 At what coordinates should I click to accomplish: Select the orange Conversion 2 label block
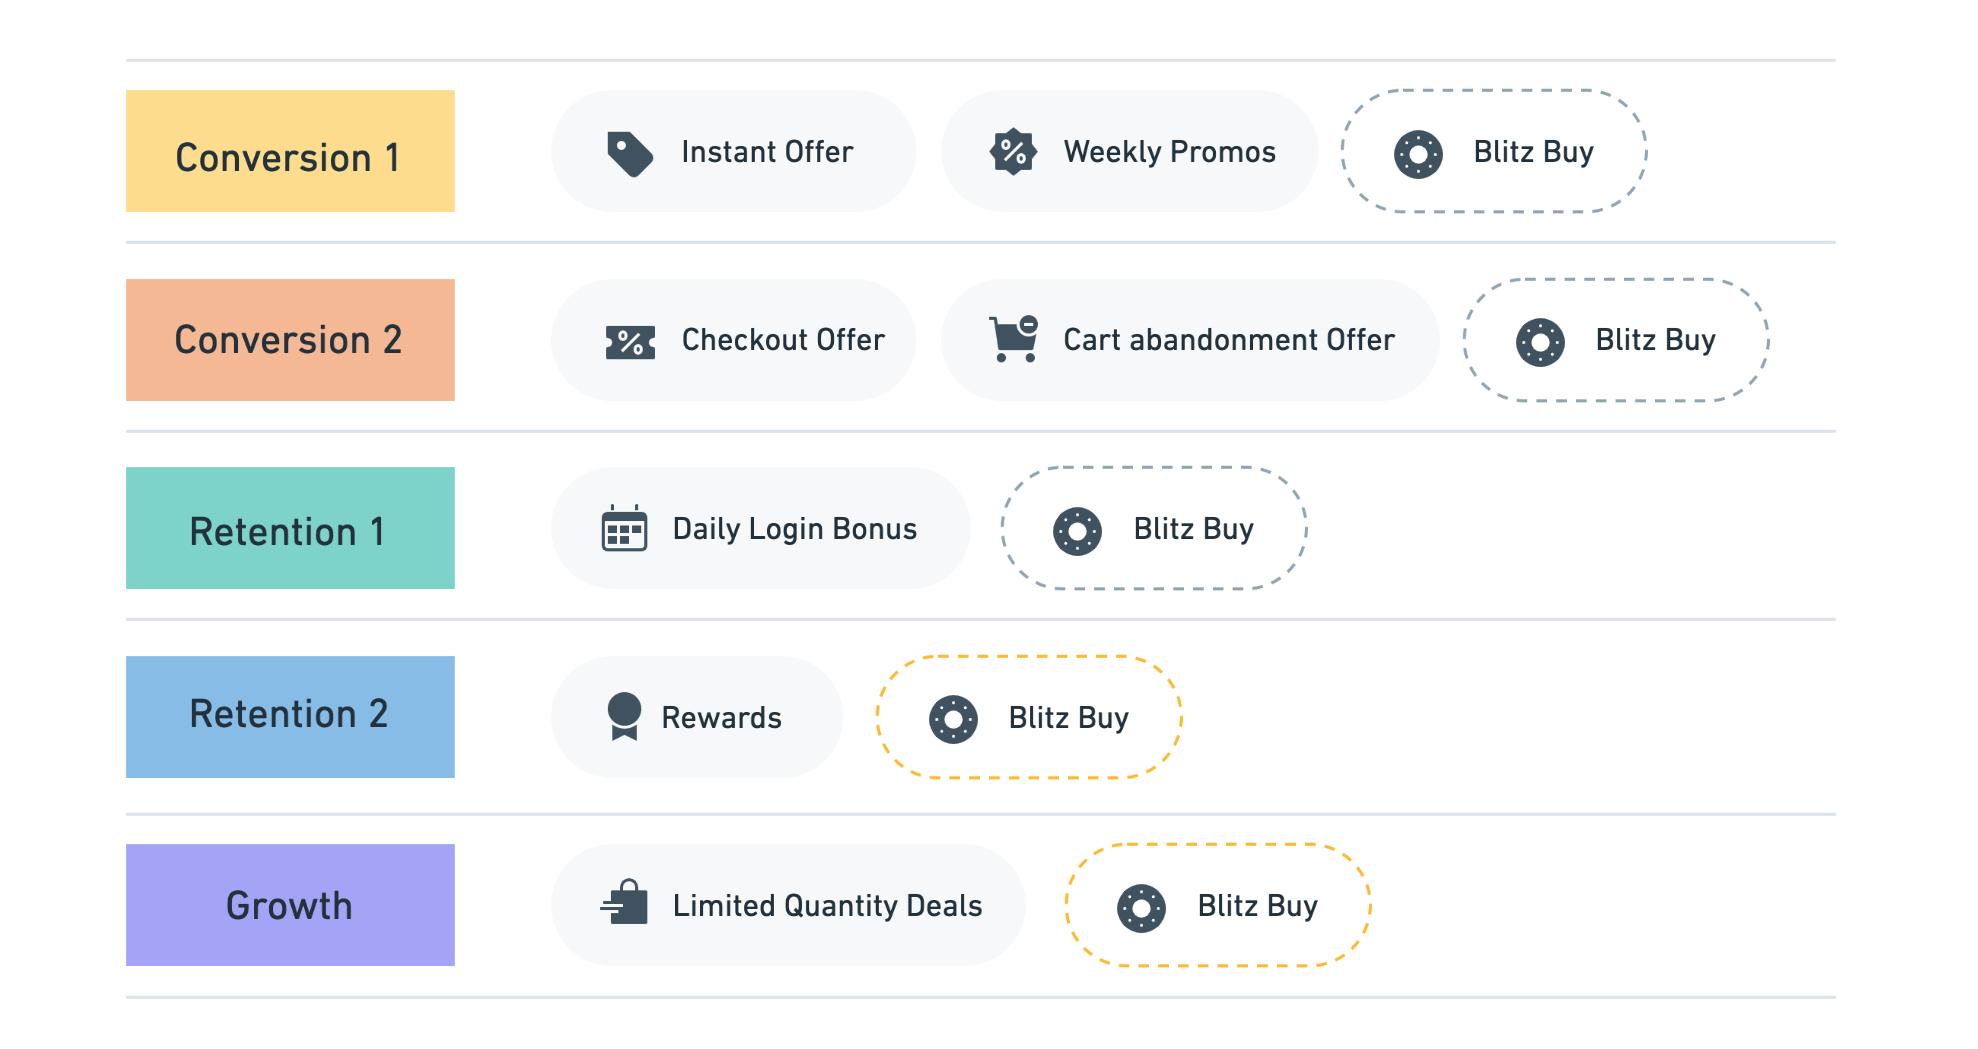coord(290,340)
